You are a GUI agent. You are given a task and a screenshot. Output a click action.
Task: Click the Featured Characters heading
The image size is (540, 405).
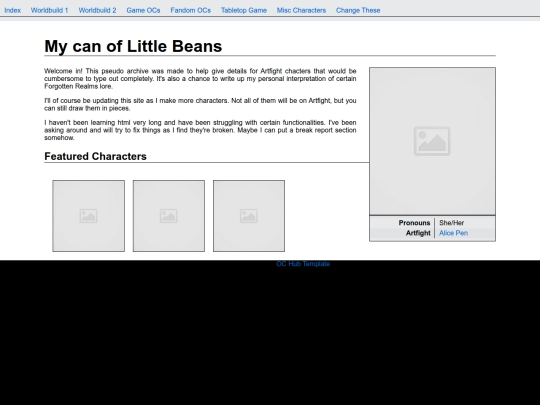coord(95,156)
